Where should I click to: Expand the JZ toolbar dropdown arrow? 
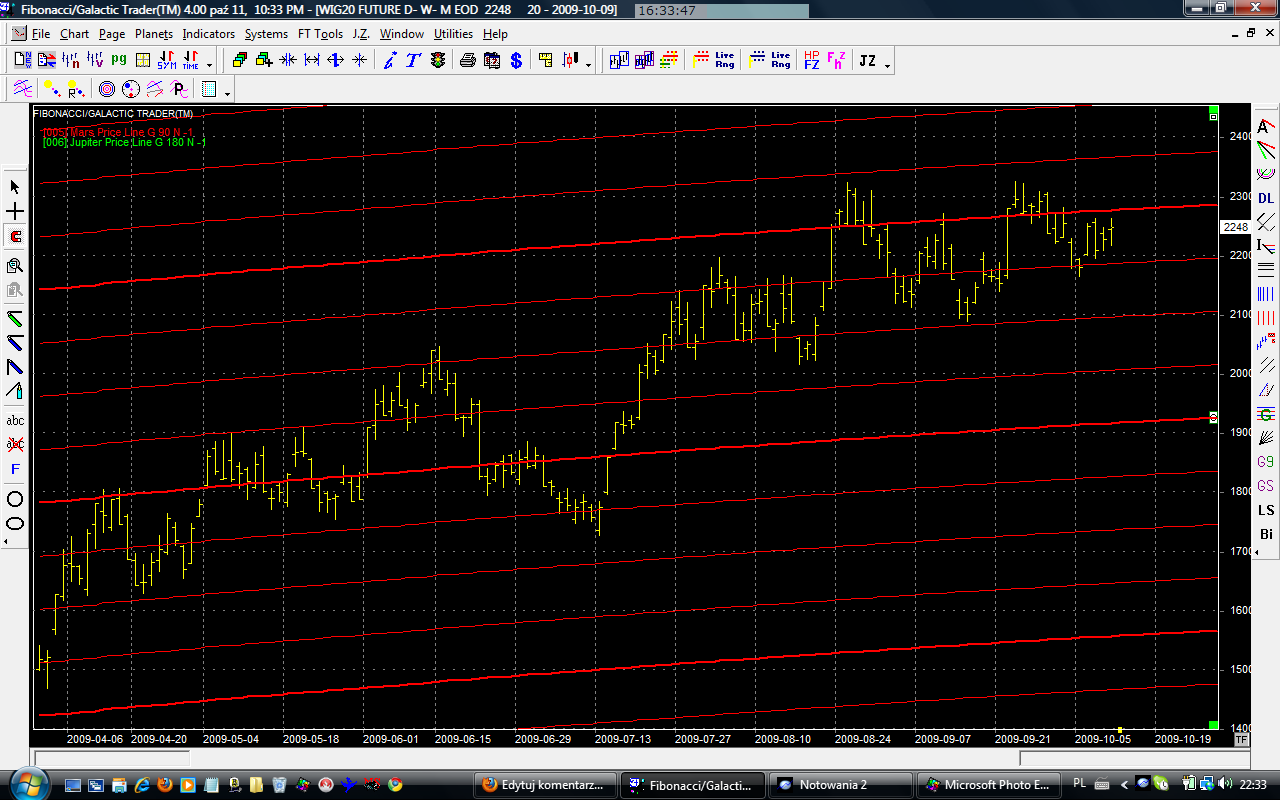[887, 66]
